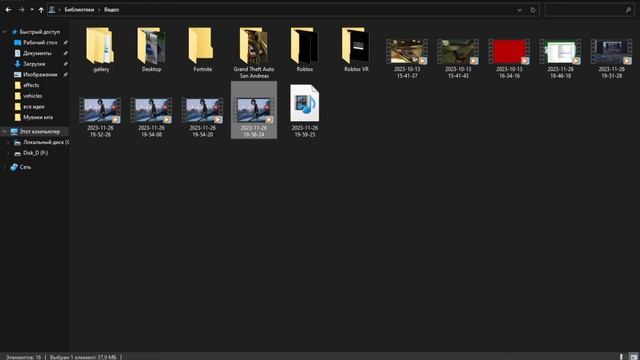The height and width of the screenshot is (360, 640).
Task: Click the library icon in address bar
Action: (x=52, y=10)
